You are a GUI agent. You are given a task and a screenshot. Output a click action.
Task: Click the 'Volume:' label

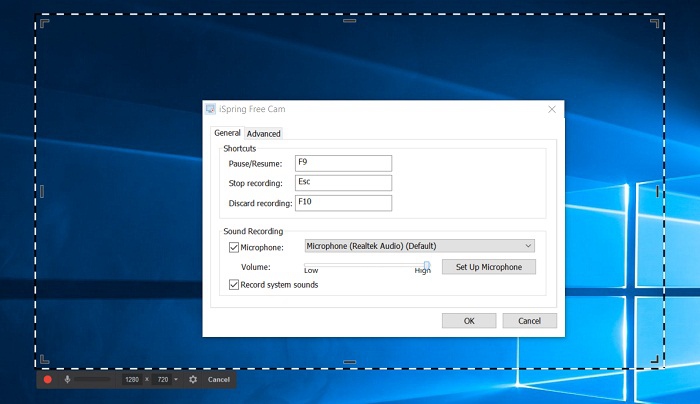(256, 267)
